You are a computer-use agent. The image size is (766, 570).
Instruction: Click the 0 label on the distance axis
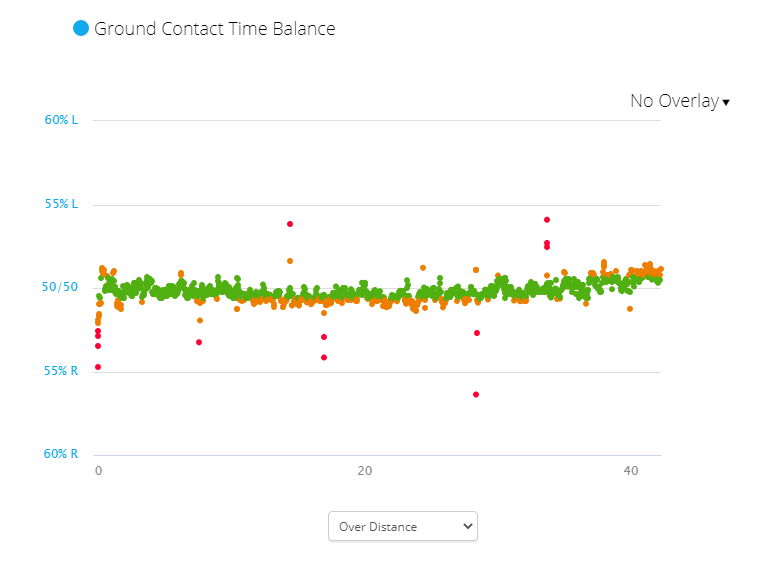[x=98, y=471]
